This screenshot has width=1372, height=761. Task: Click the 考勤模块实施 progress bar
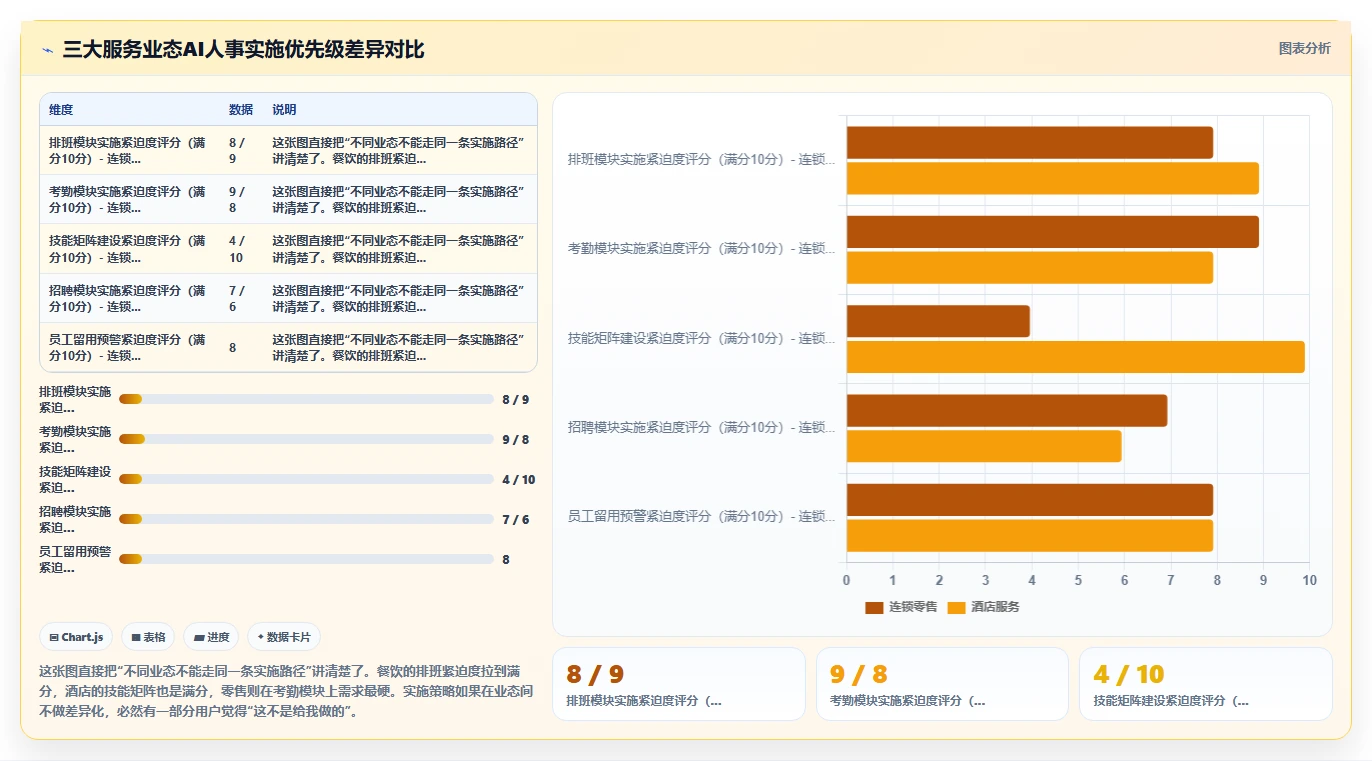point(306,439)
